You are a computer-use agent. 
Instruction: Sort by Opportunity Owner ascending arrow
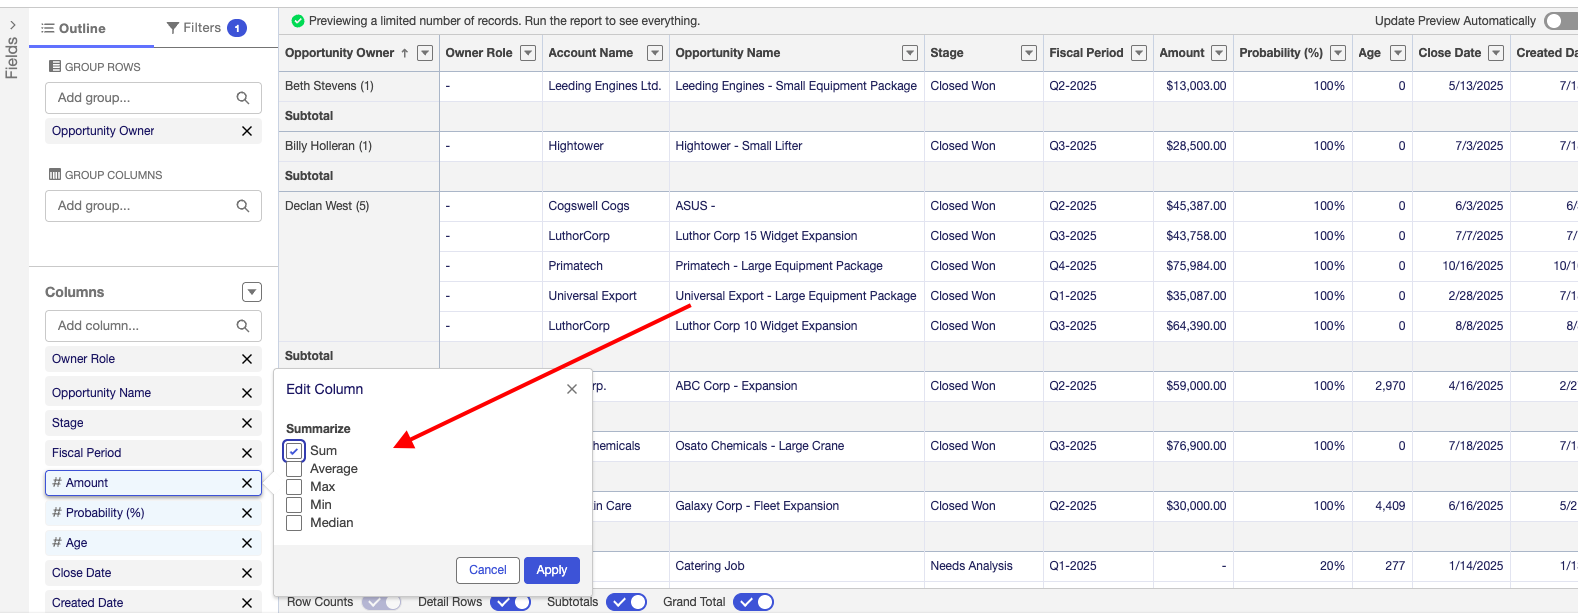click(405, 53)
